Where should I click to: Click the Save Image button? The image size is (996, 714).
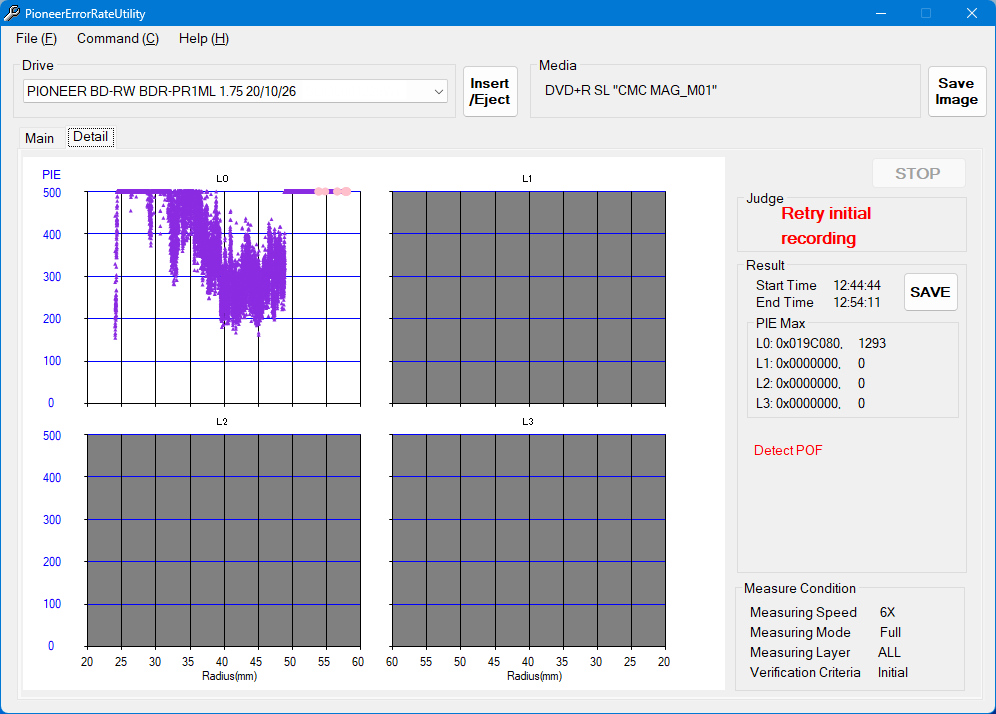tap(956, 91)
